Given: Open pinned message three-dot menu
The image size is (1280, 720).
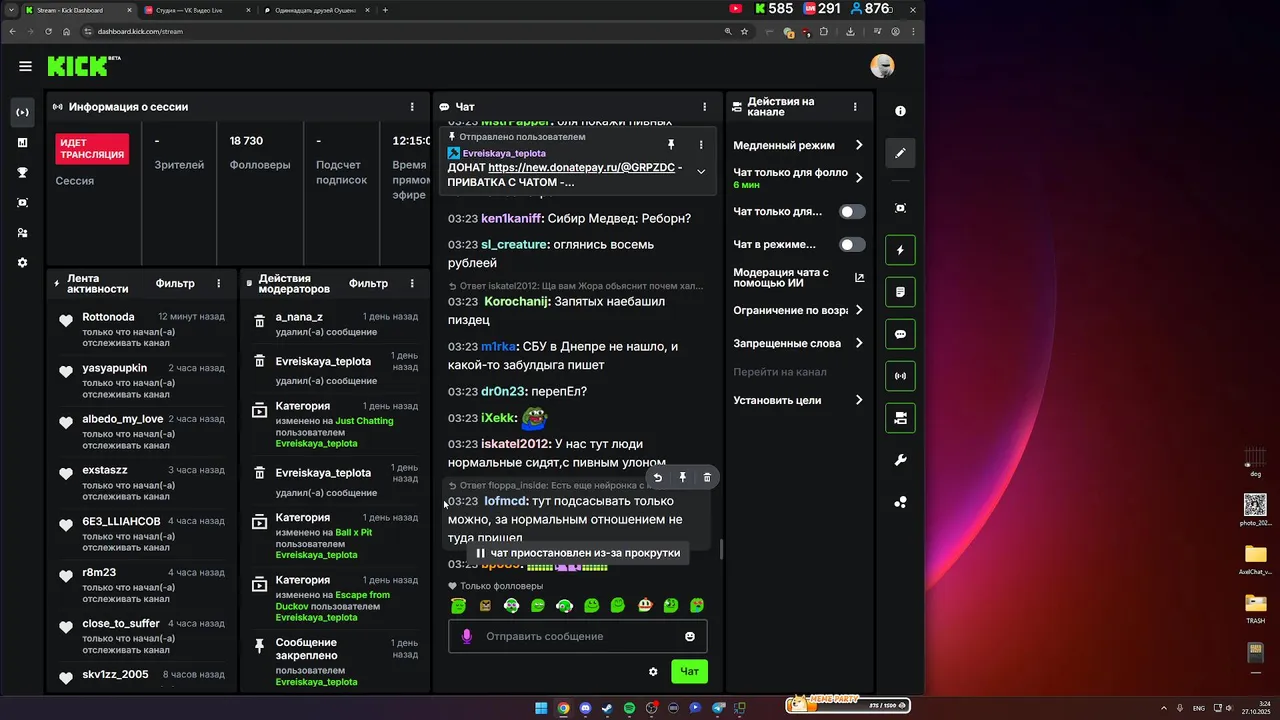Looking at the screenshot, I should click(701, 145).
